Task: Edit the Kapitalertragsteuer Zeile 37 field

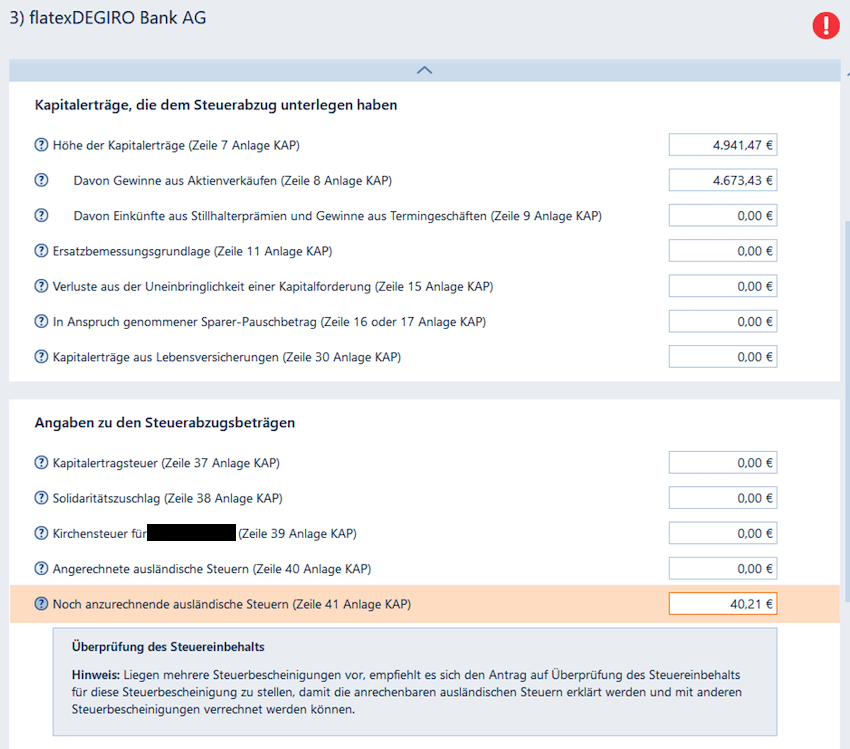Action: click(723, 462)
